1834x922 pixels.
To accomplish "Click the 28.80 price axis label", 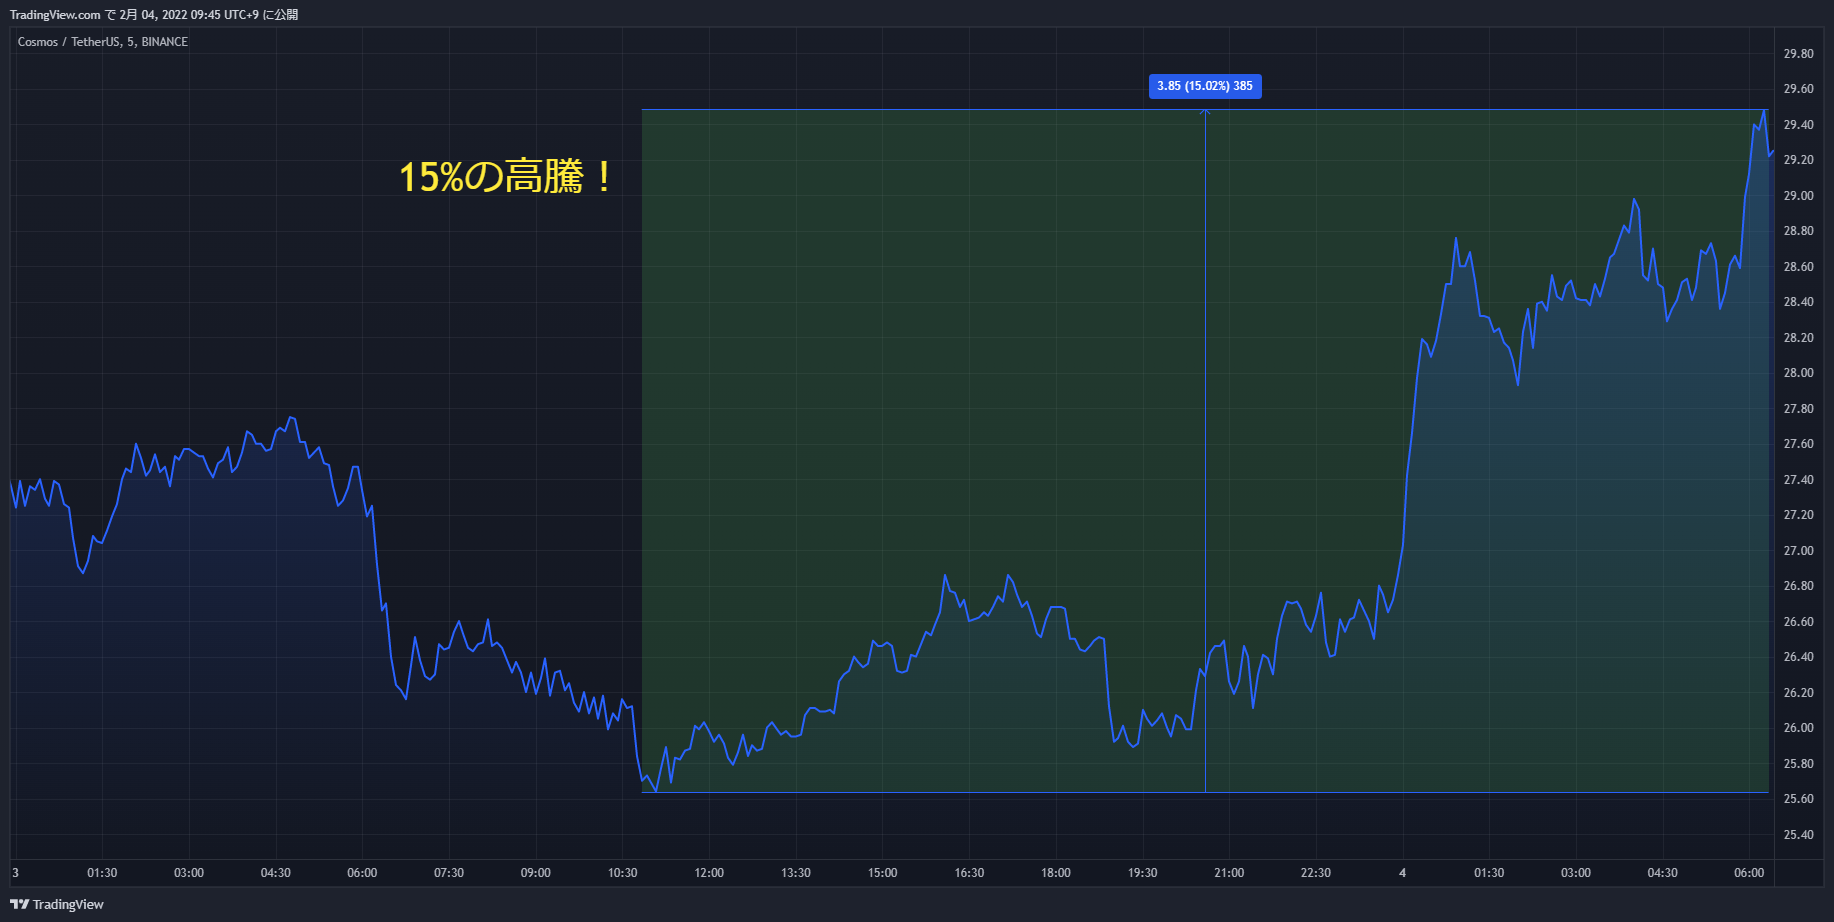I will tap(1798, 231).
